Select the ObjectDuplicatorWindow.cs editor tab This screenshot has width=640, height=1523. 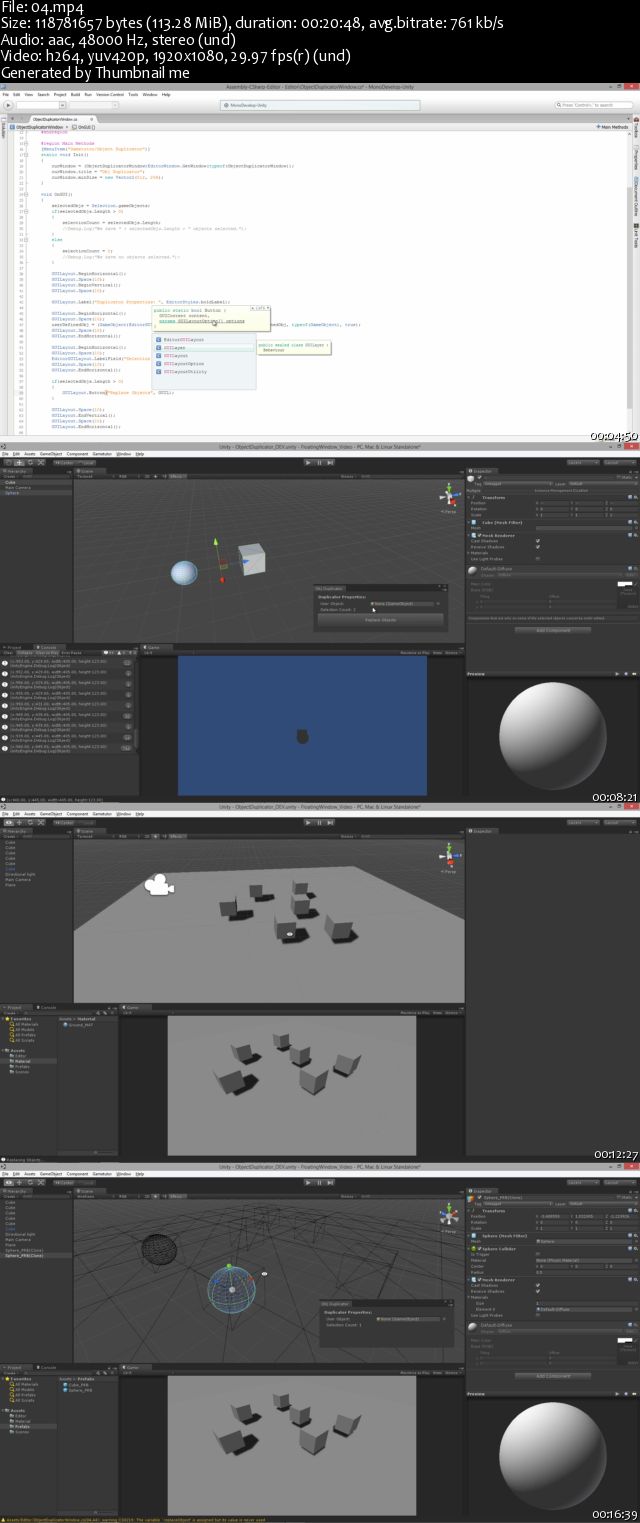coord(63,119)
